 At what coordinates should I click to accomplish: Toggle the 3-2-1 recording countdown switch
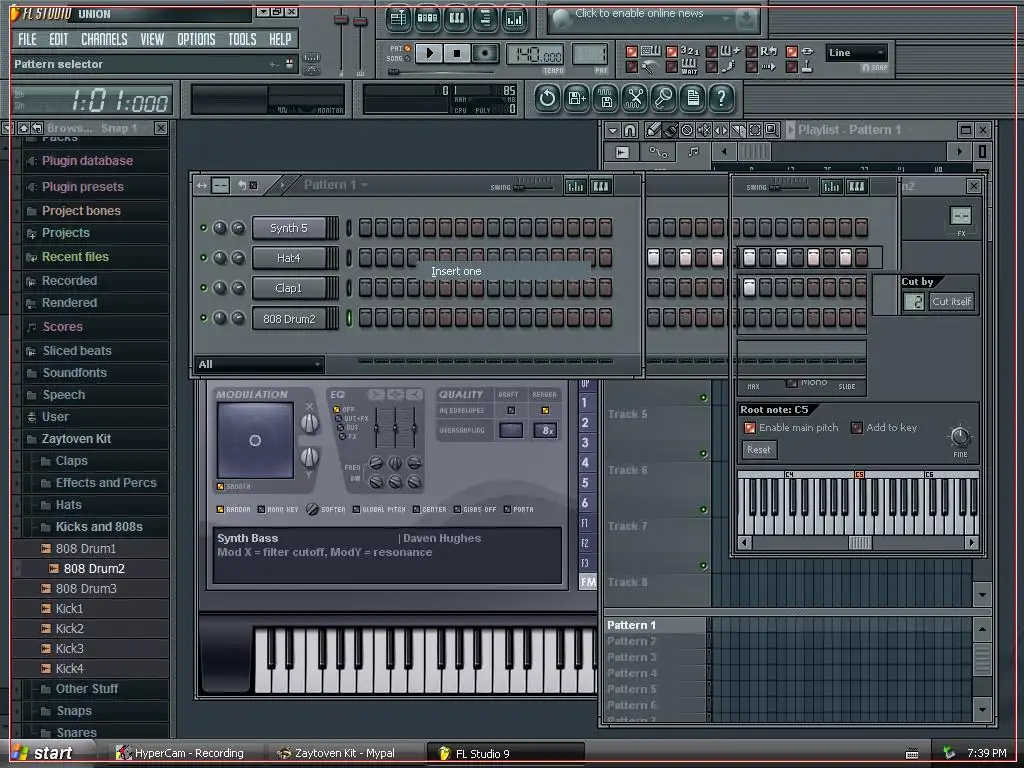pos(672,51)
